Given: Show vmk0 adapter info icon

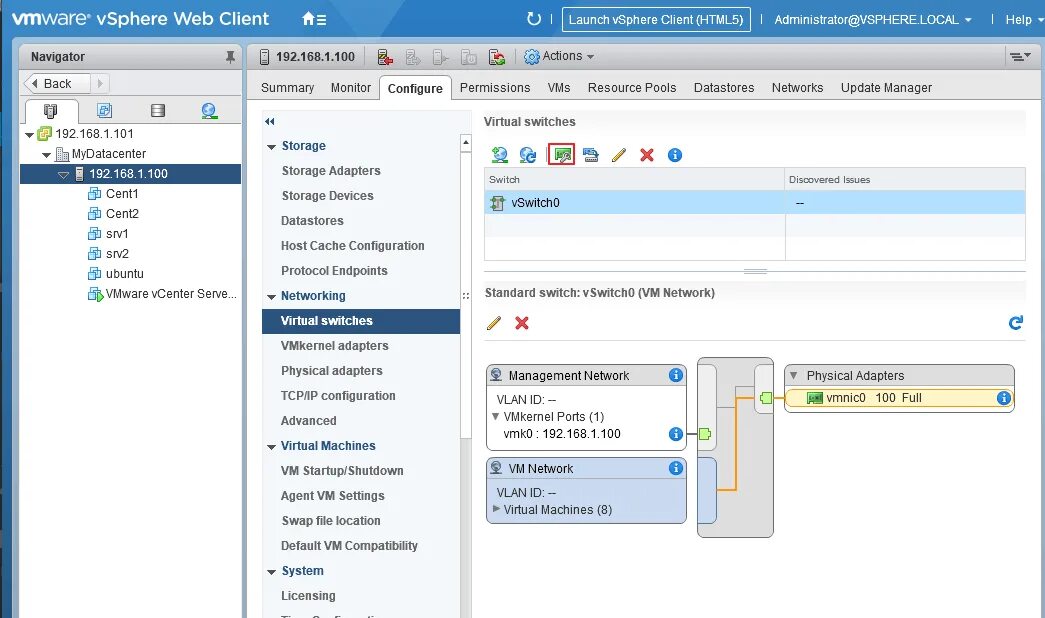Looking at the screenshot, I should [676, 434].
